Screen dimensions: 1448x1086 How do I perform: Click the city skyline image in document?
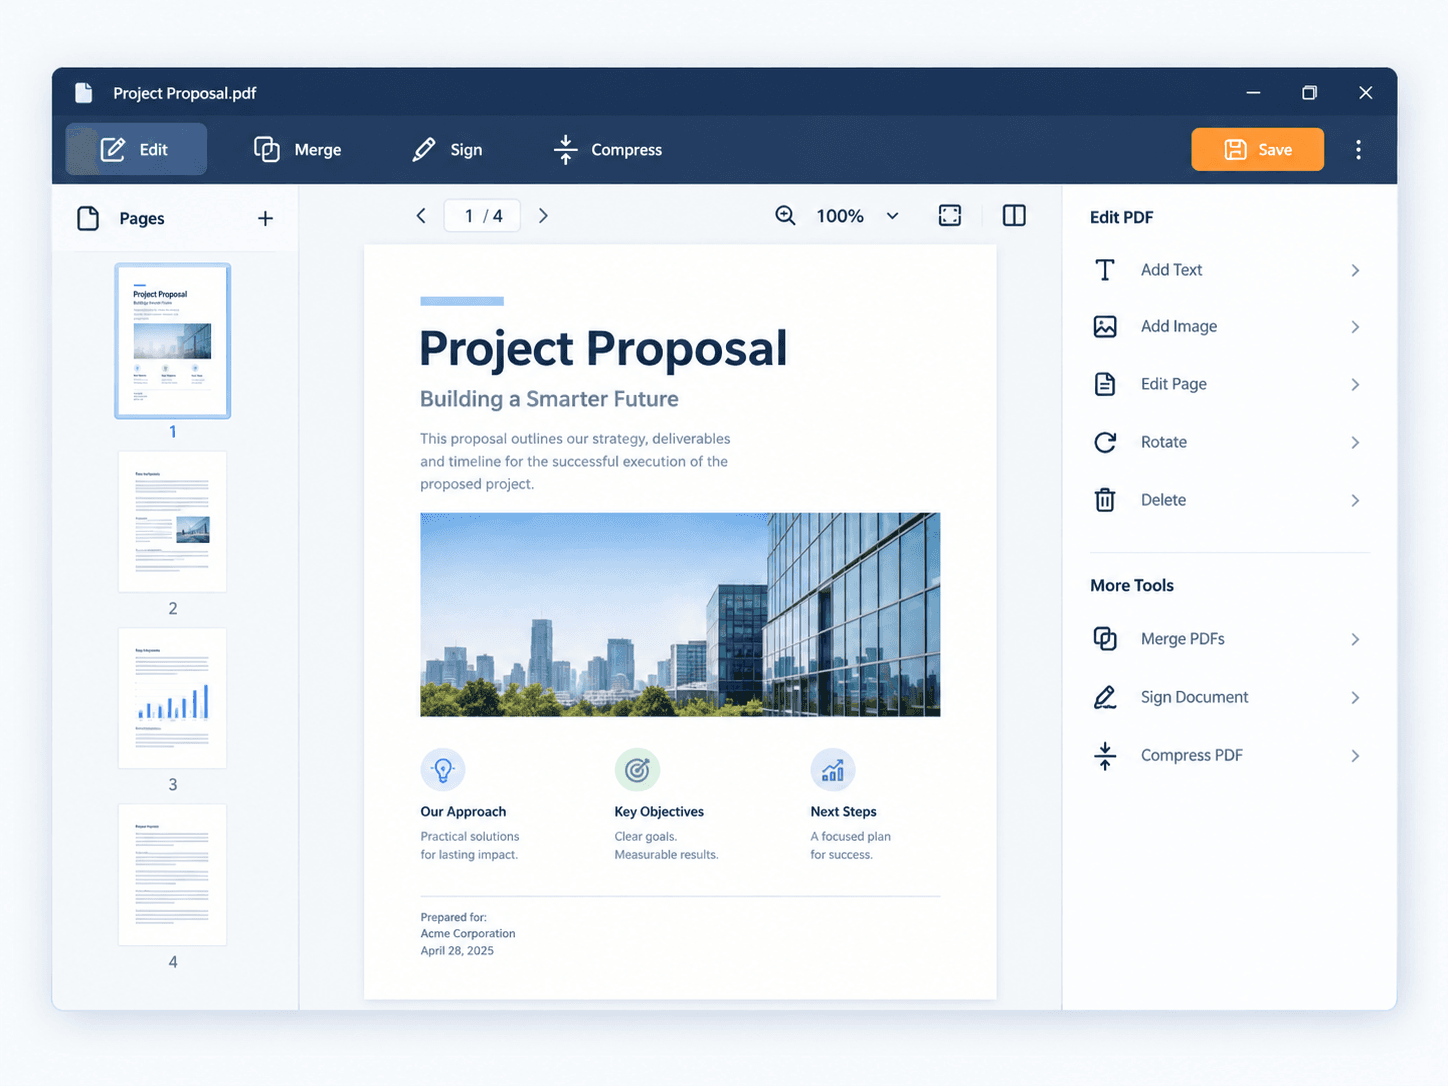click(x=680, y=615)
